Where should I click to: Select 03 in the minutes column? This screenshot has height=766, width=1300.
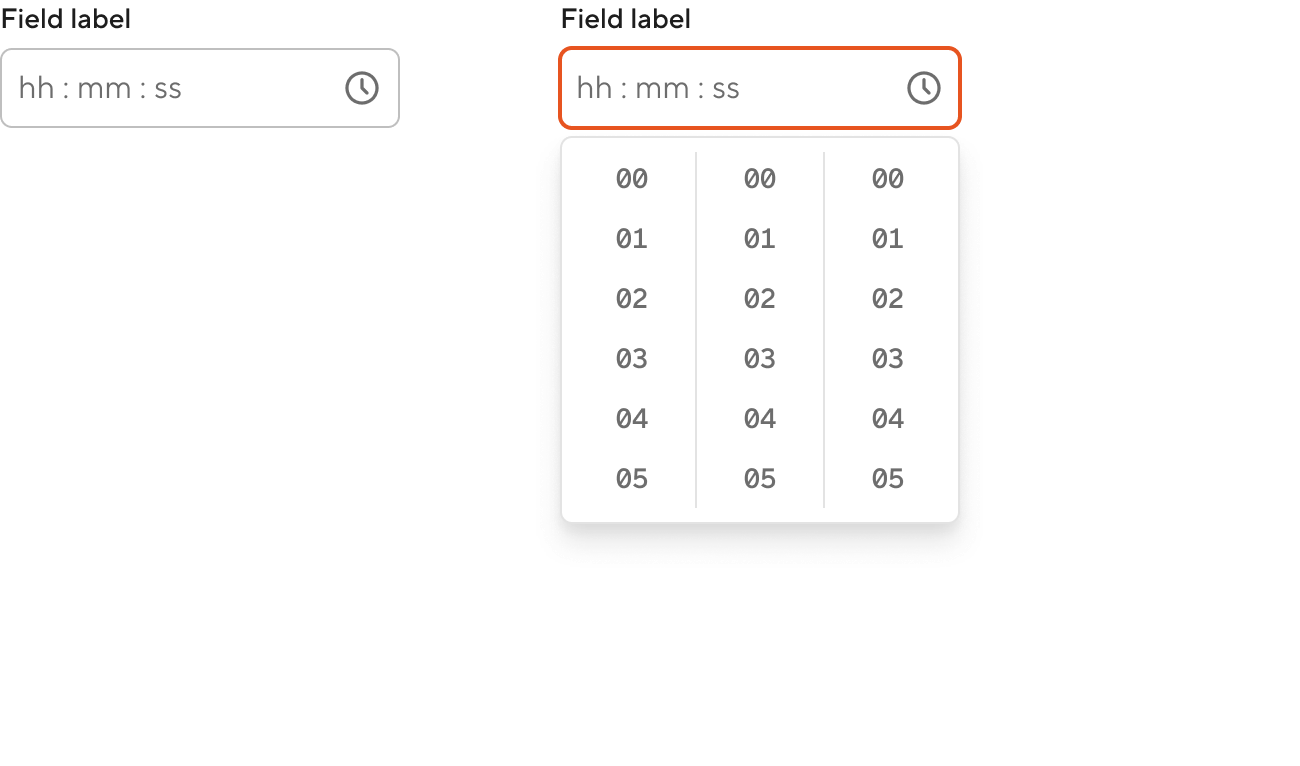[760, 359]
